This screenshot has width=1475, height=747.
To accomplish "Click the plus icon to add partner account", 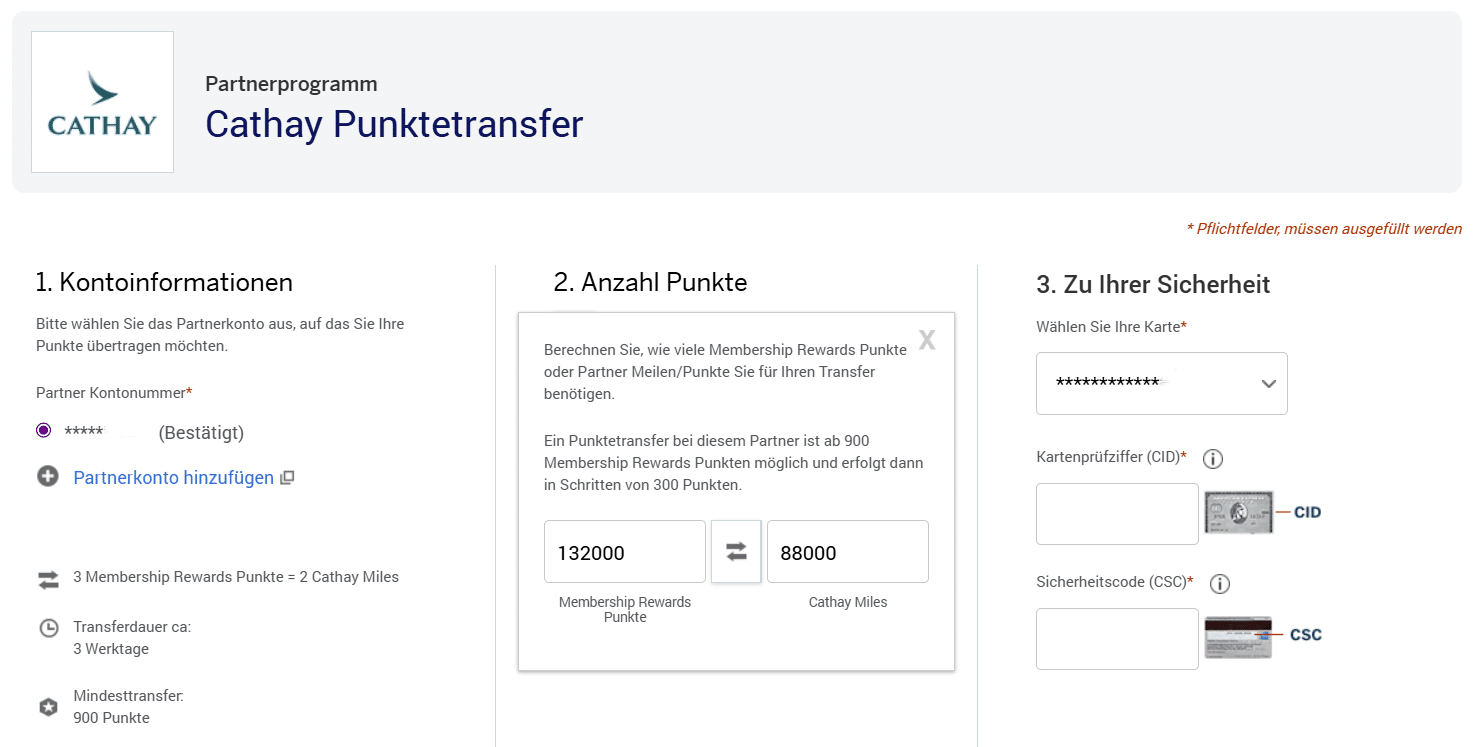I will click(48, 477).
